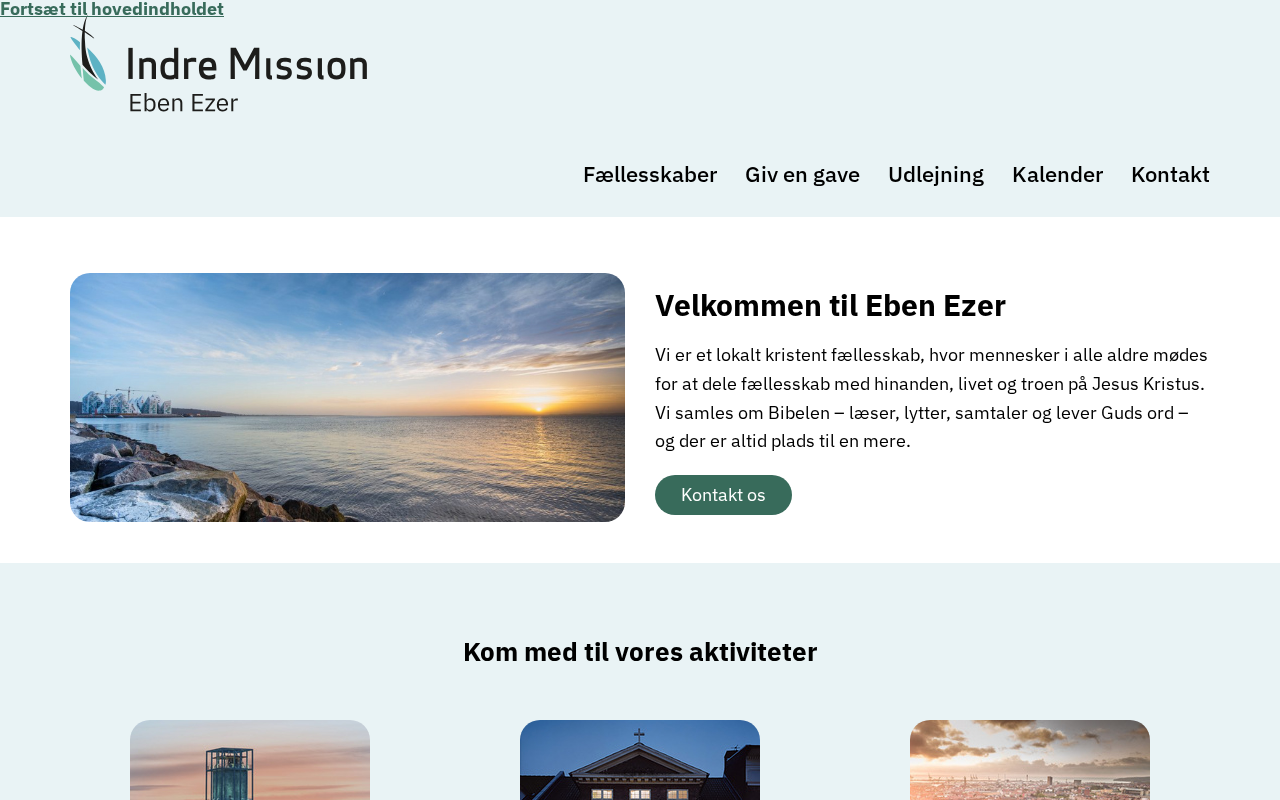Click the Indre Mission wordmark text
Image resolution: width=1280 pixels, height=800 pixels.
click(x=248, y=65)
